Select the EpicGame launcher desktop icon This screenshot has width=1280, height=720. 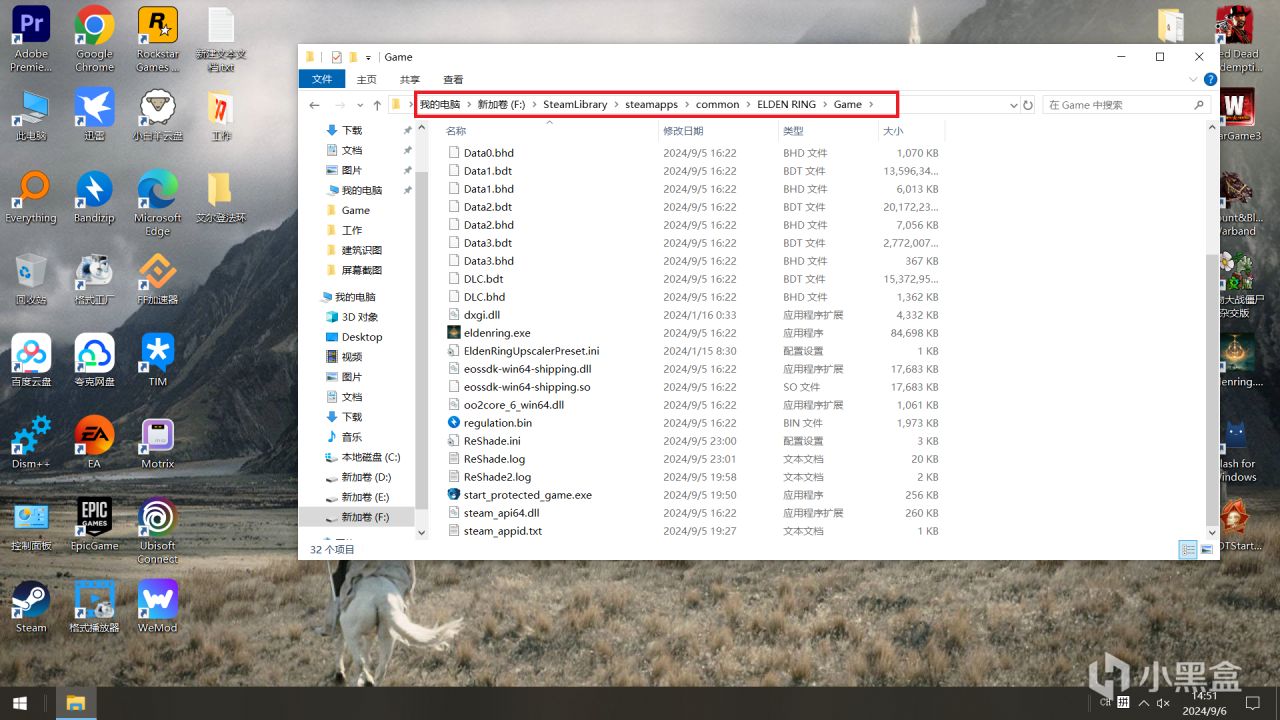pos(94,524)
